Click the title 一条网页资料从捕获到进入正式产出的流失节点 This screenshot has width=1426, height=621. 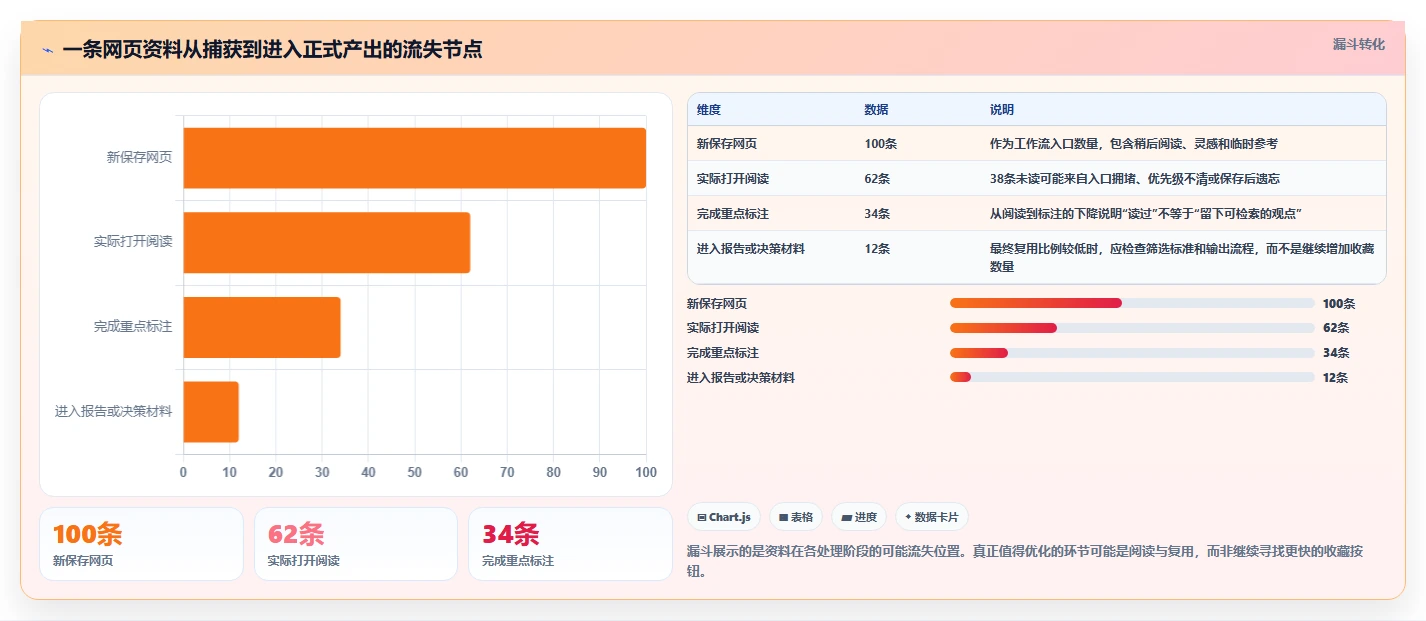click(272, 49)
